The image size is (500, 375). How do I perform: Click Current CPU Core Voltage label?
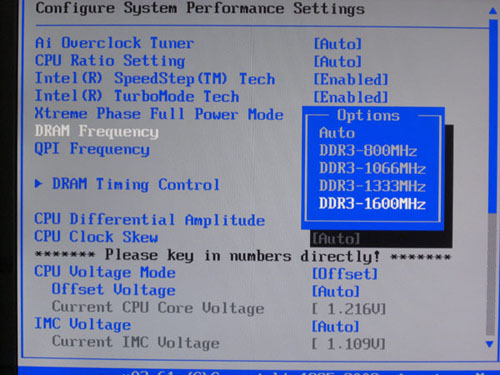pos(158,307)
